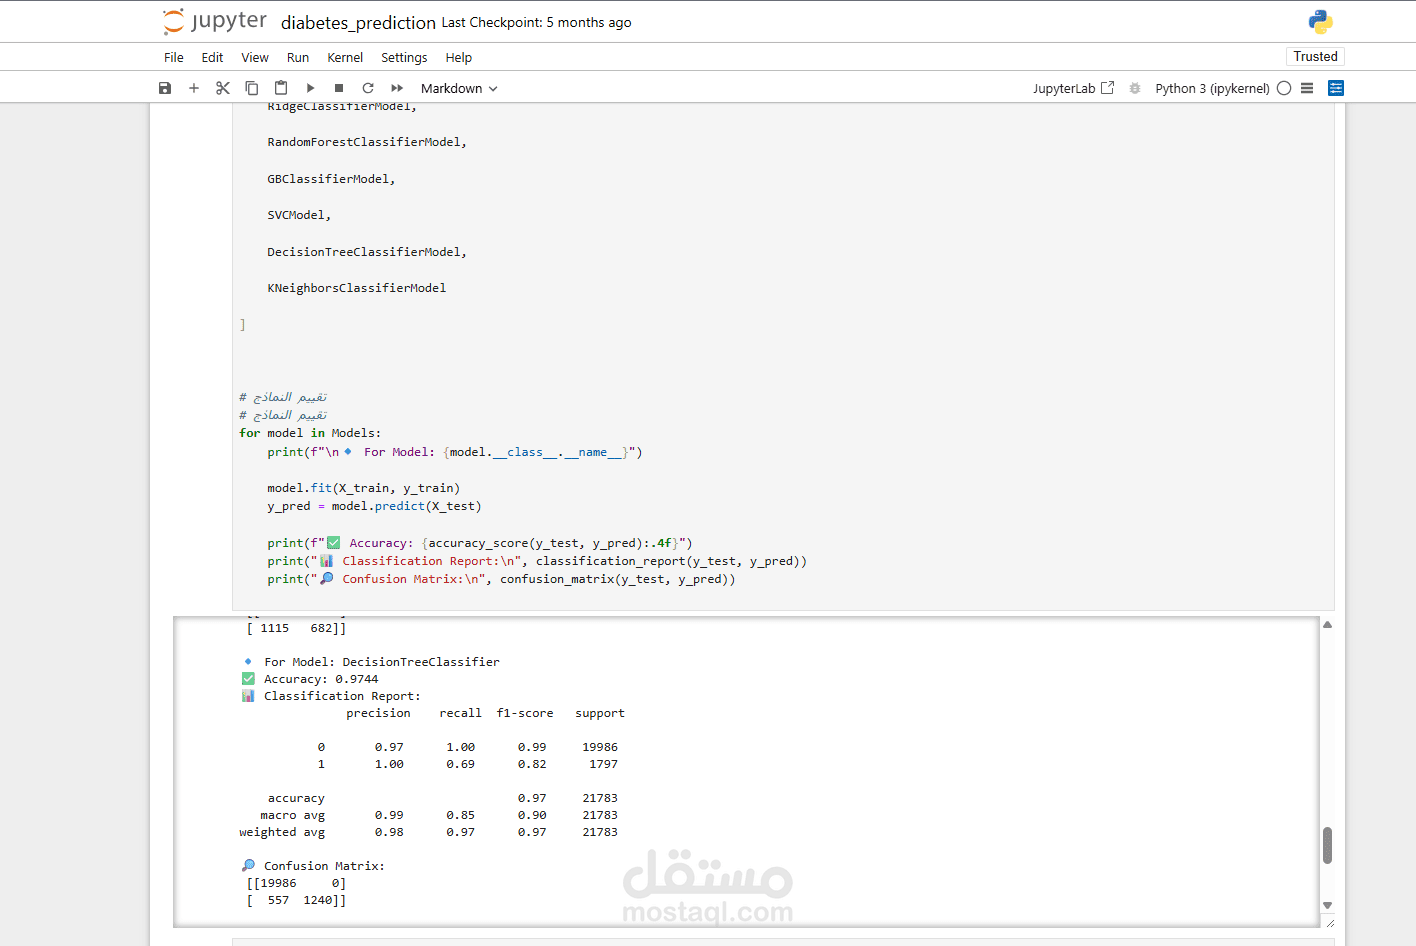The width and height of the screenshot is (1416, 946).
Task: Click the Last Checkpoint text
Action: (x=537, y=22)
